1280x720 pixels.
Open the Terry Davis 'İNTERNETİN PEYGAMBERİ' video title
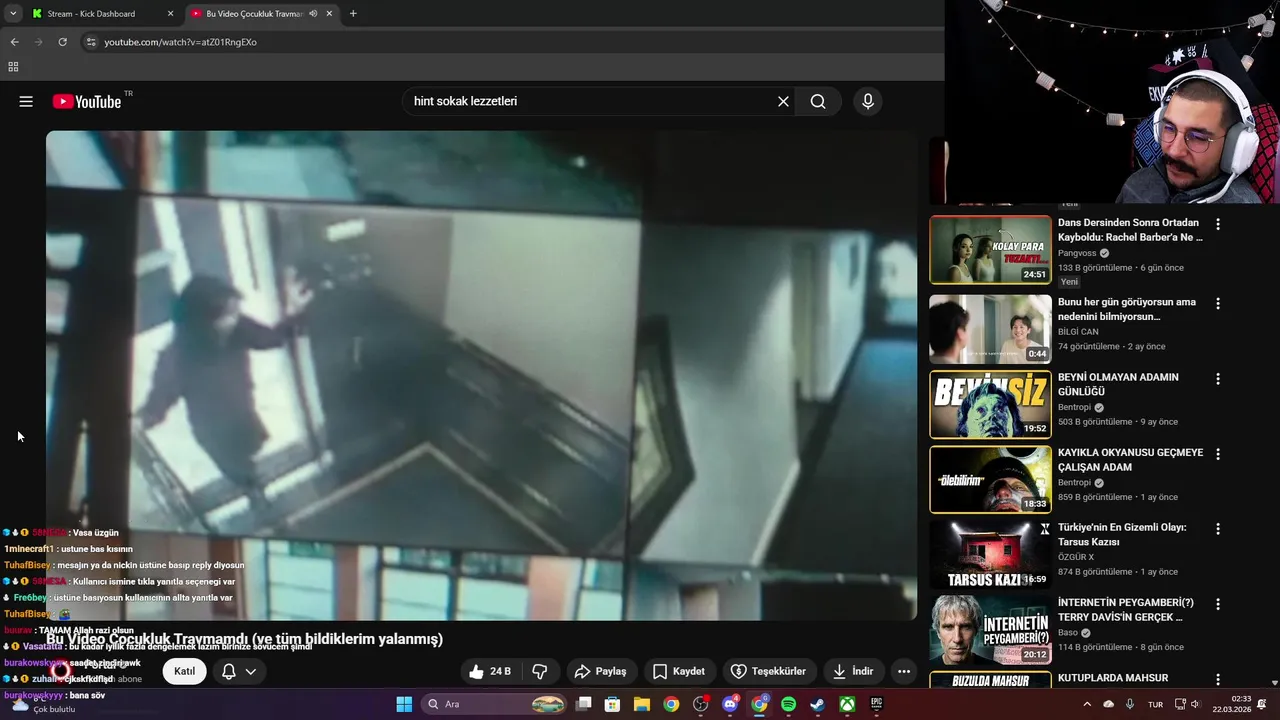point(1126,610)
